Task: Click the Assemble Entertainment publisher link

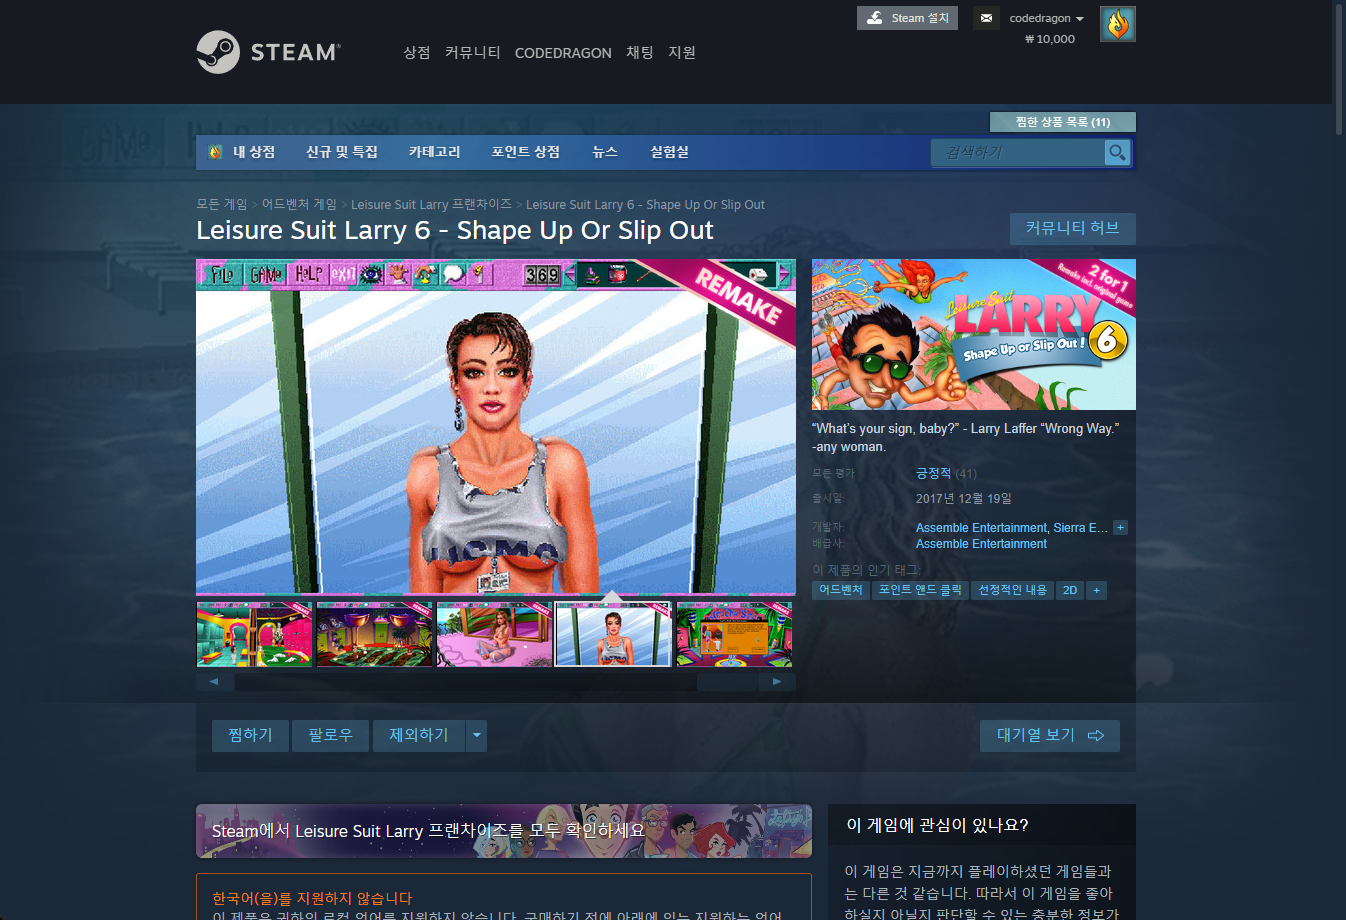Action: tap(981, 543)
